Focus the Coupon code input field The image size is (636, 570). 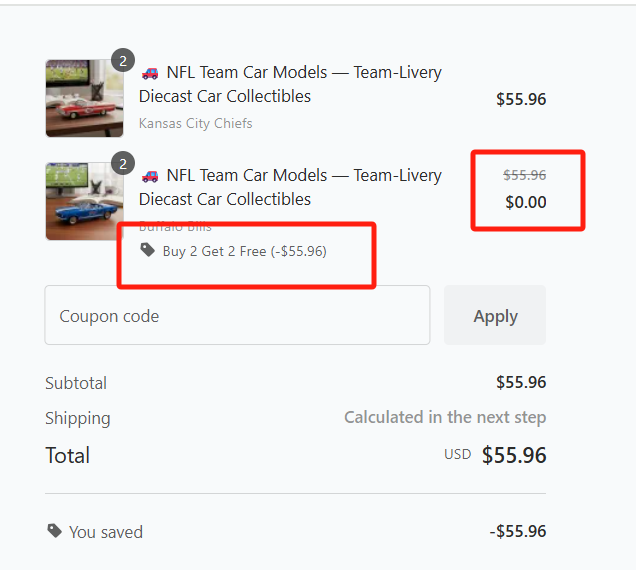tap(237, 316)
